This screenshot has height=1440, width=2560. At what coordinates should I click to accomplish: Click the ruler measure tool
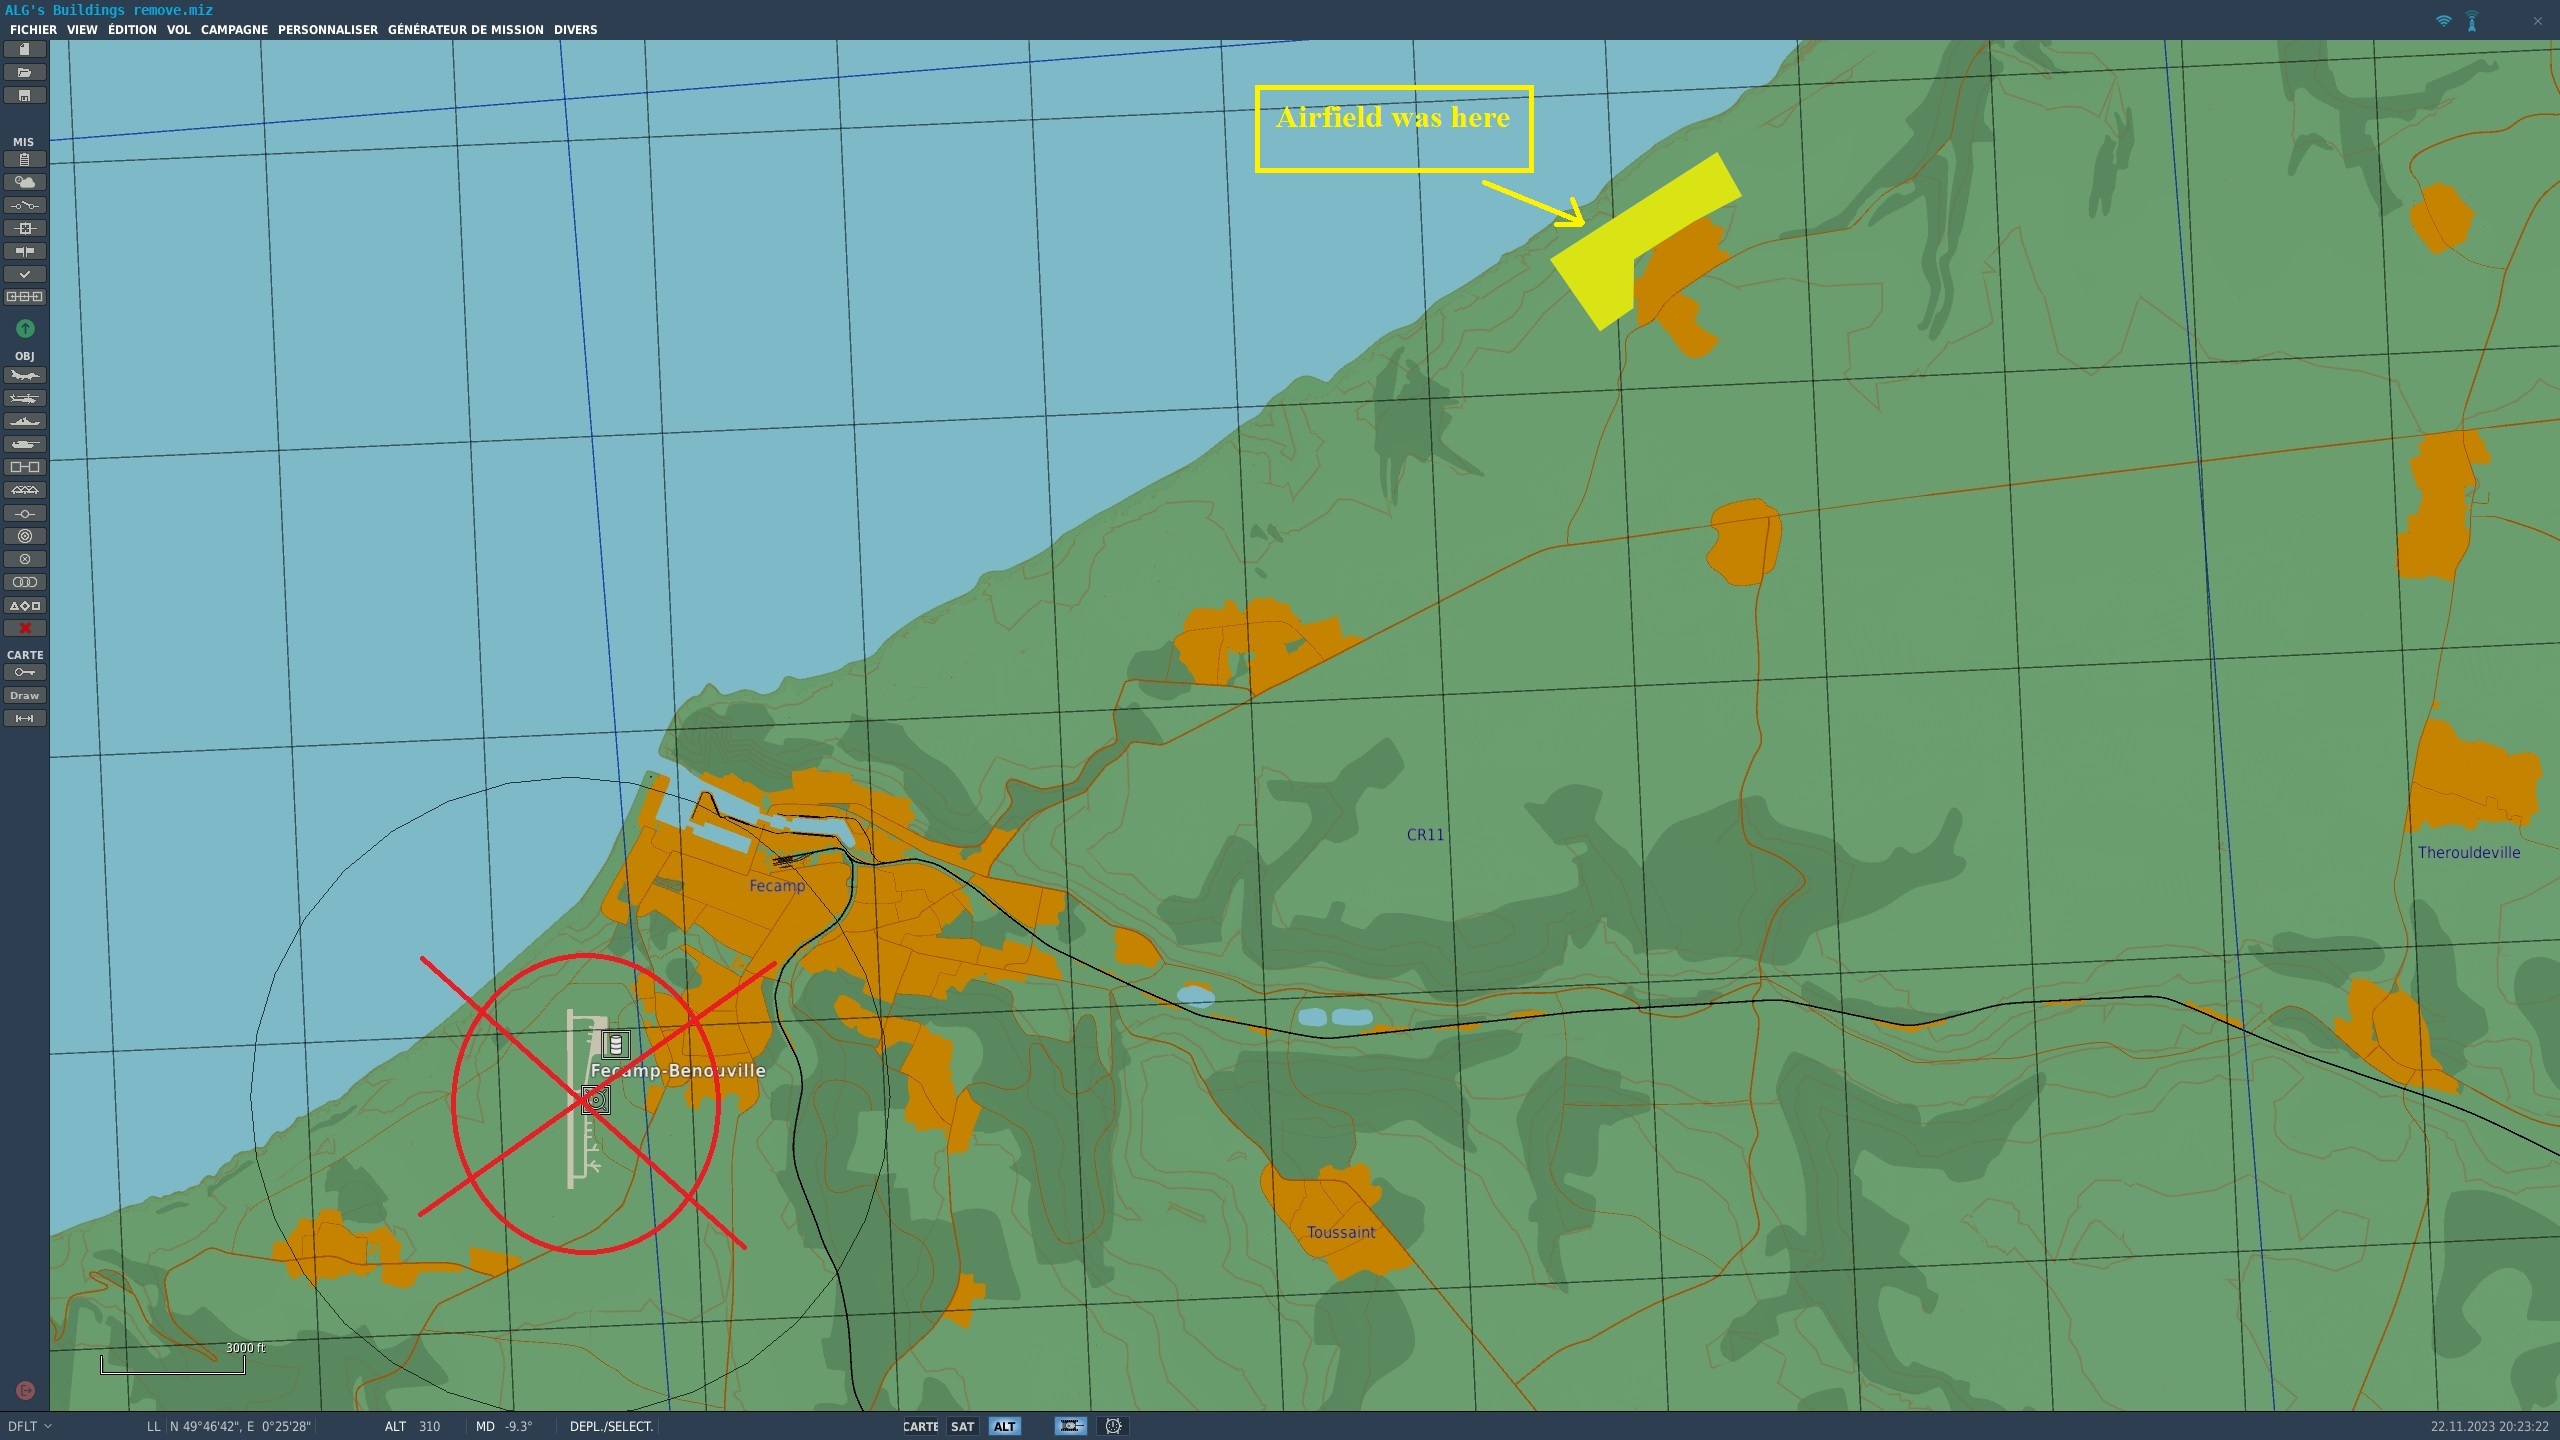click(x=25, y=719)
